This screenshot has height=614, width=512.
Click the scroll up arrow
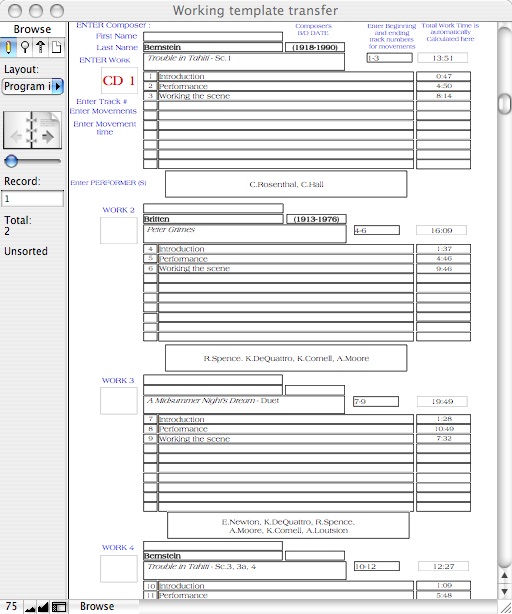click(x=504, y=576)
